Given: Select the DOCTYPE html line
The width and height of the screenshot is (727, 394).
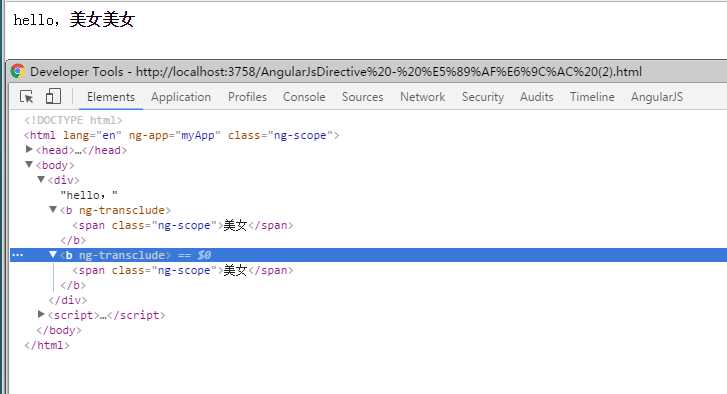Looking at the screenshot, I should pos(73,121).
